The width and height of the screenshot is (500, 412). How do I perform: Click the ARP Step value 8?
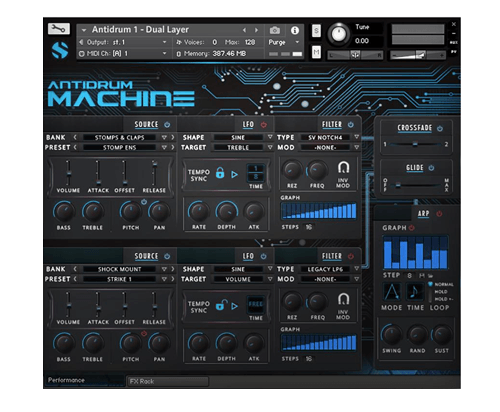pos(409,275)
